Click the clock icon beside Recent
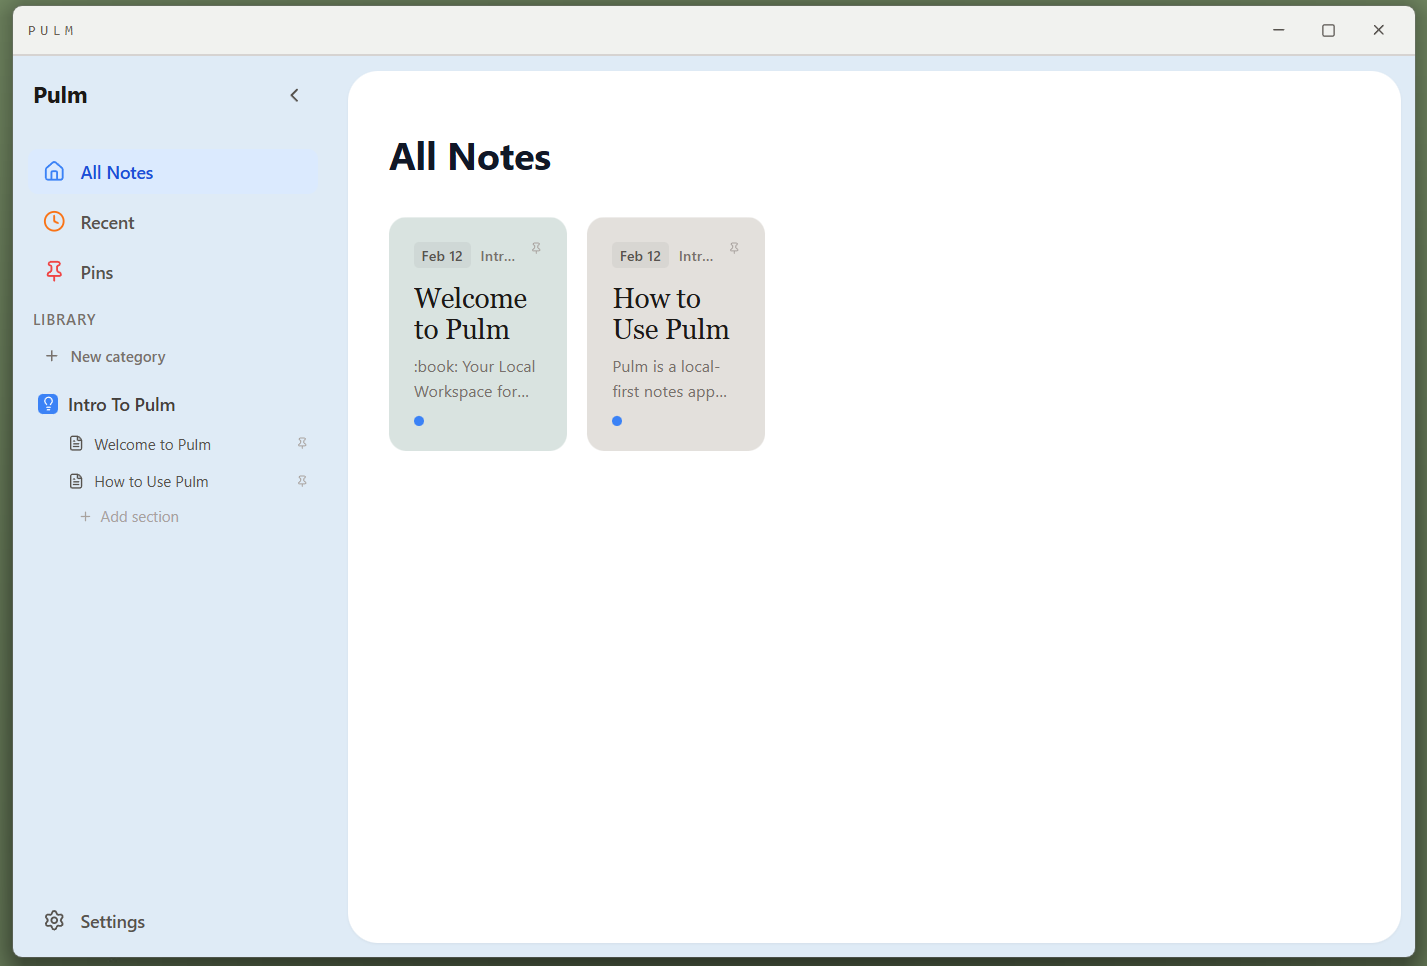The height and width of the screenshot is (966, 1427). (x=53, y=221)
